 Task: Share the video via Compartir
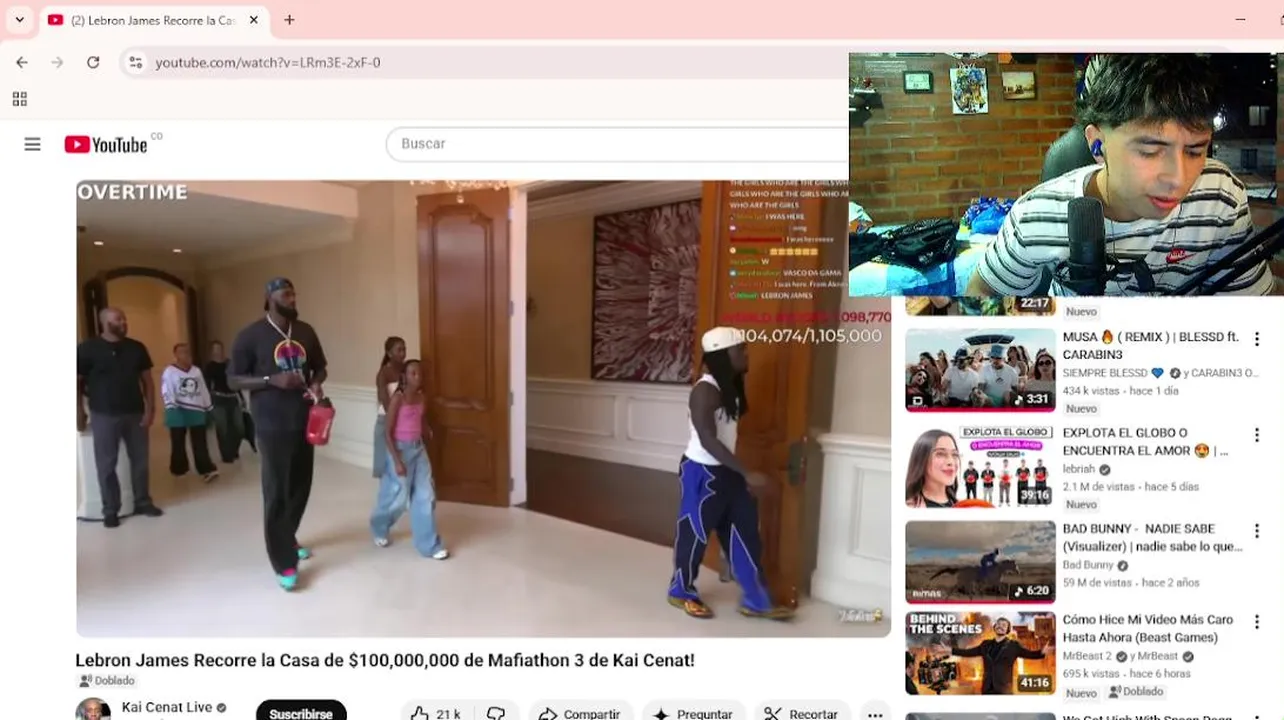pos(579,714)
